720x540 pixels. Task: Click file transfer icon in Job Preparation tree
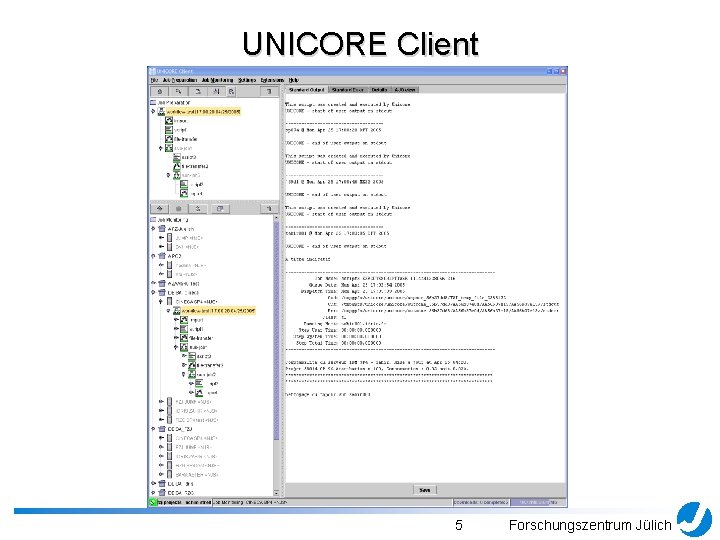(x=169, y=139)
